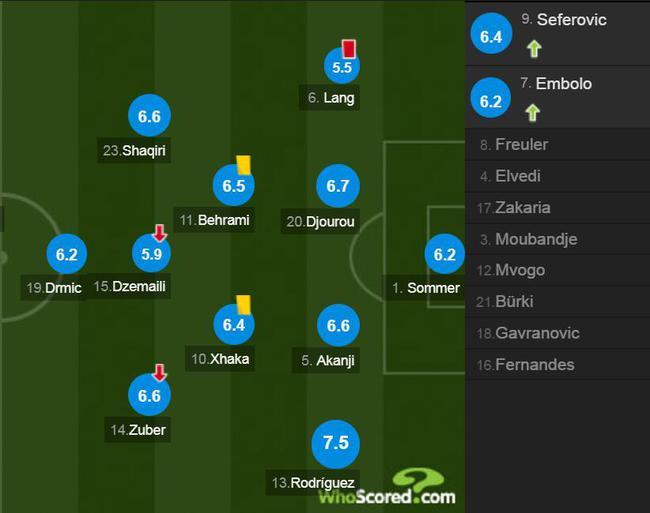Select Rodríguez's 7.5 rating bubble
This screenshot has height=513, width=650.
pos(336,444)
